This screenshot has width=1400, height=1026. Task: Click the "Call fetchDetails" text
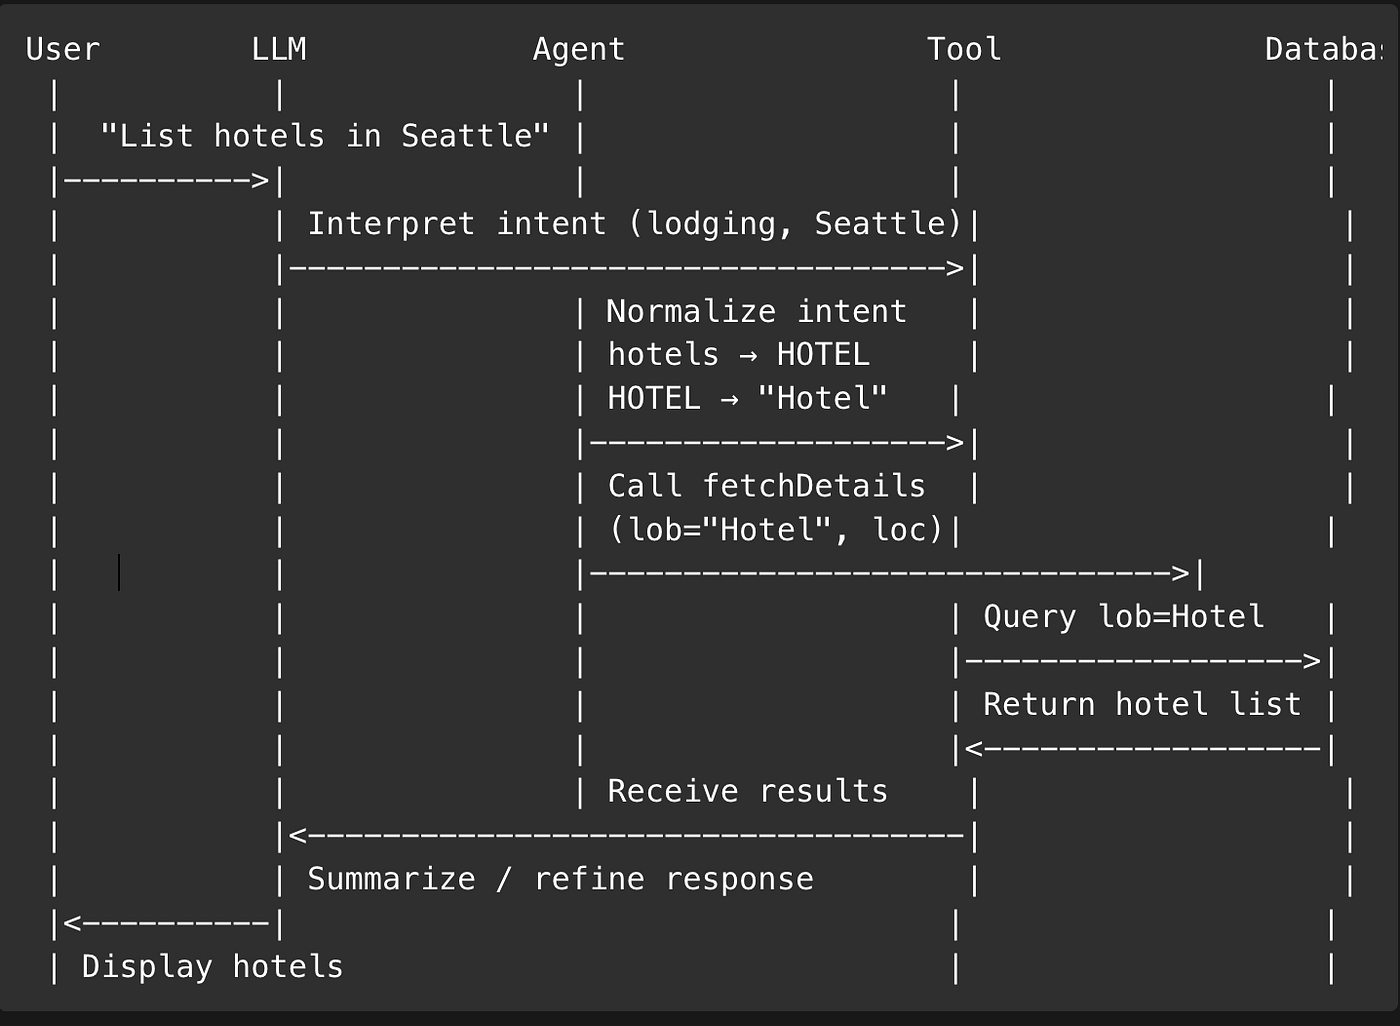click(x=766, y=486)
